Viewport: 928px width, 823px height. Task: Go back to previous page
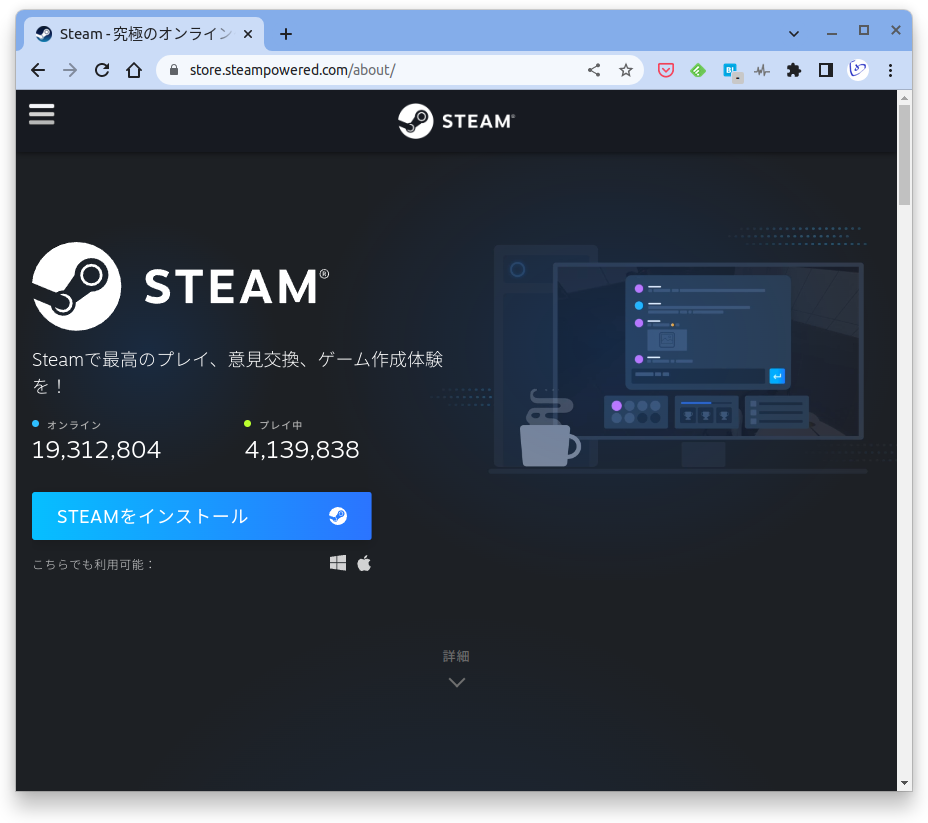point(38,70)
